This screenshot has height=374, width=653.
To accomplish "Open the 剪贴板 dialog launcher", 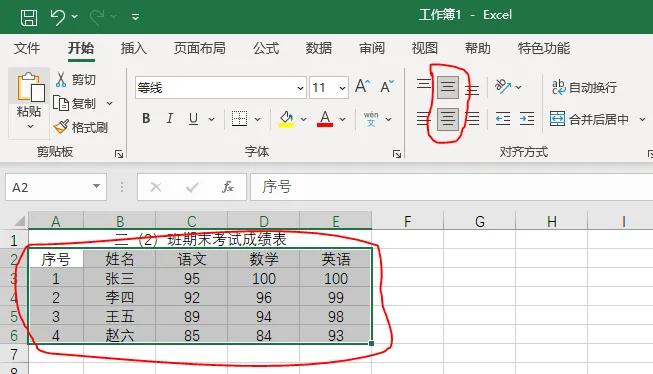I will (119, 154).
